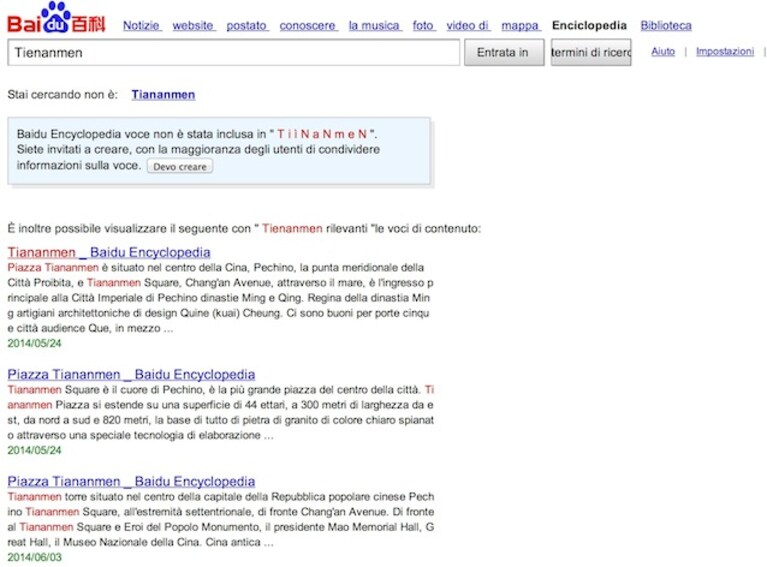767x567 pixels.
Task: Open the Aiuto help link
Action: pyautogui.click(x=663, y=51)
